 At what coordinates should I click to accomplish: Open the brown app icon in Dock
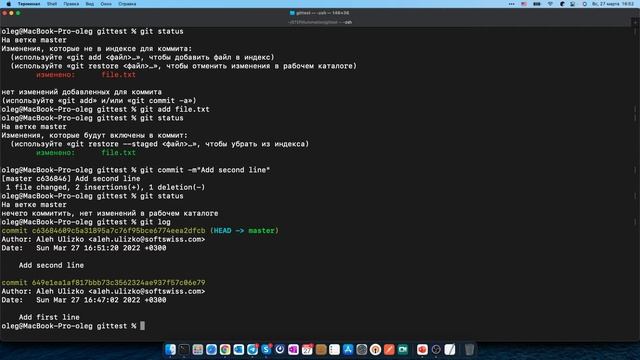(321, 349)
